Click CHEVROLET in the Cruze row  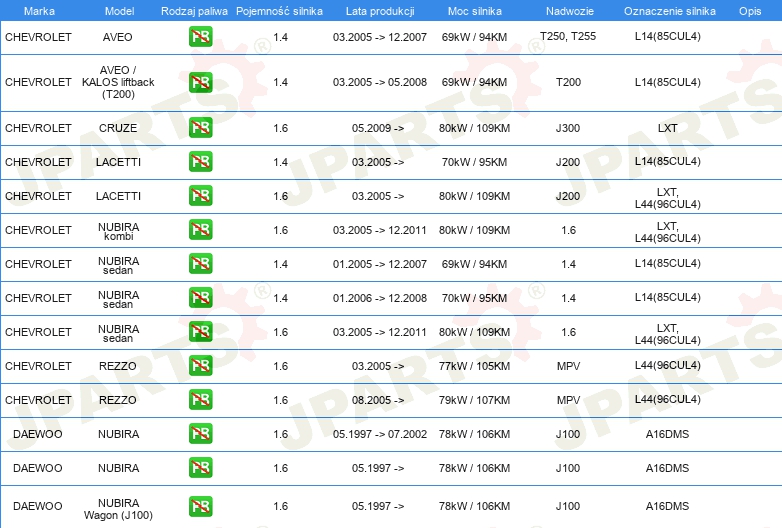pyautogui.click(x=38, y=128)
